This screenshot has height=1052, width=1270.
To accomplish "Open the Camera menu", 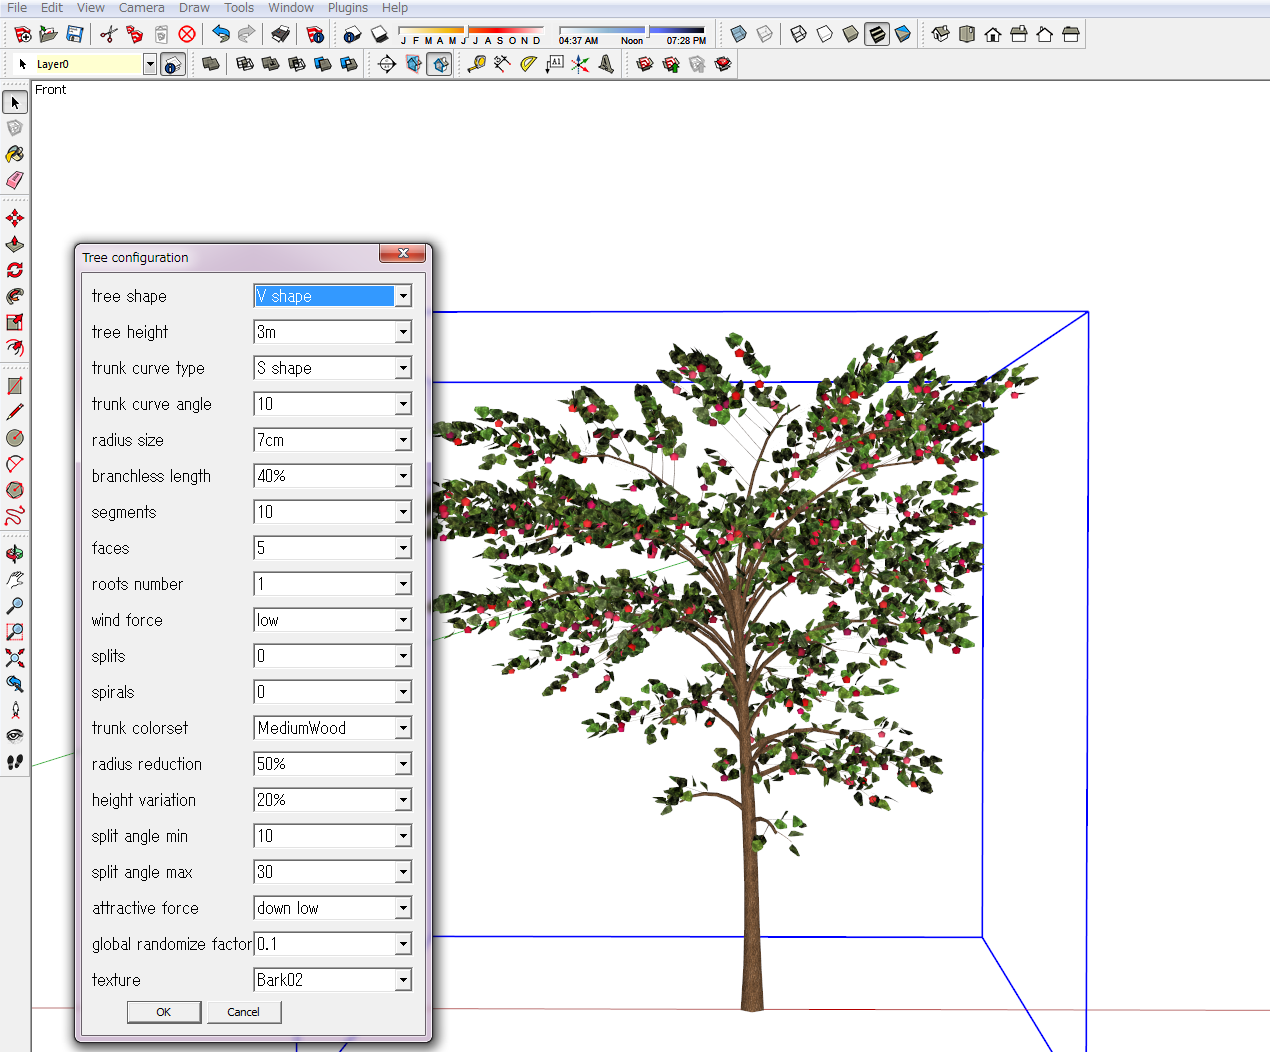I will pos(141,8).
